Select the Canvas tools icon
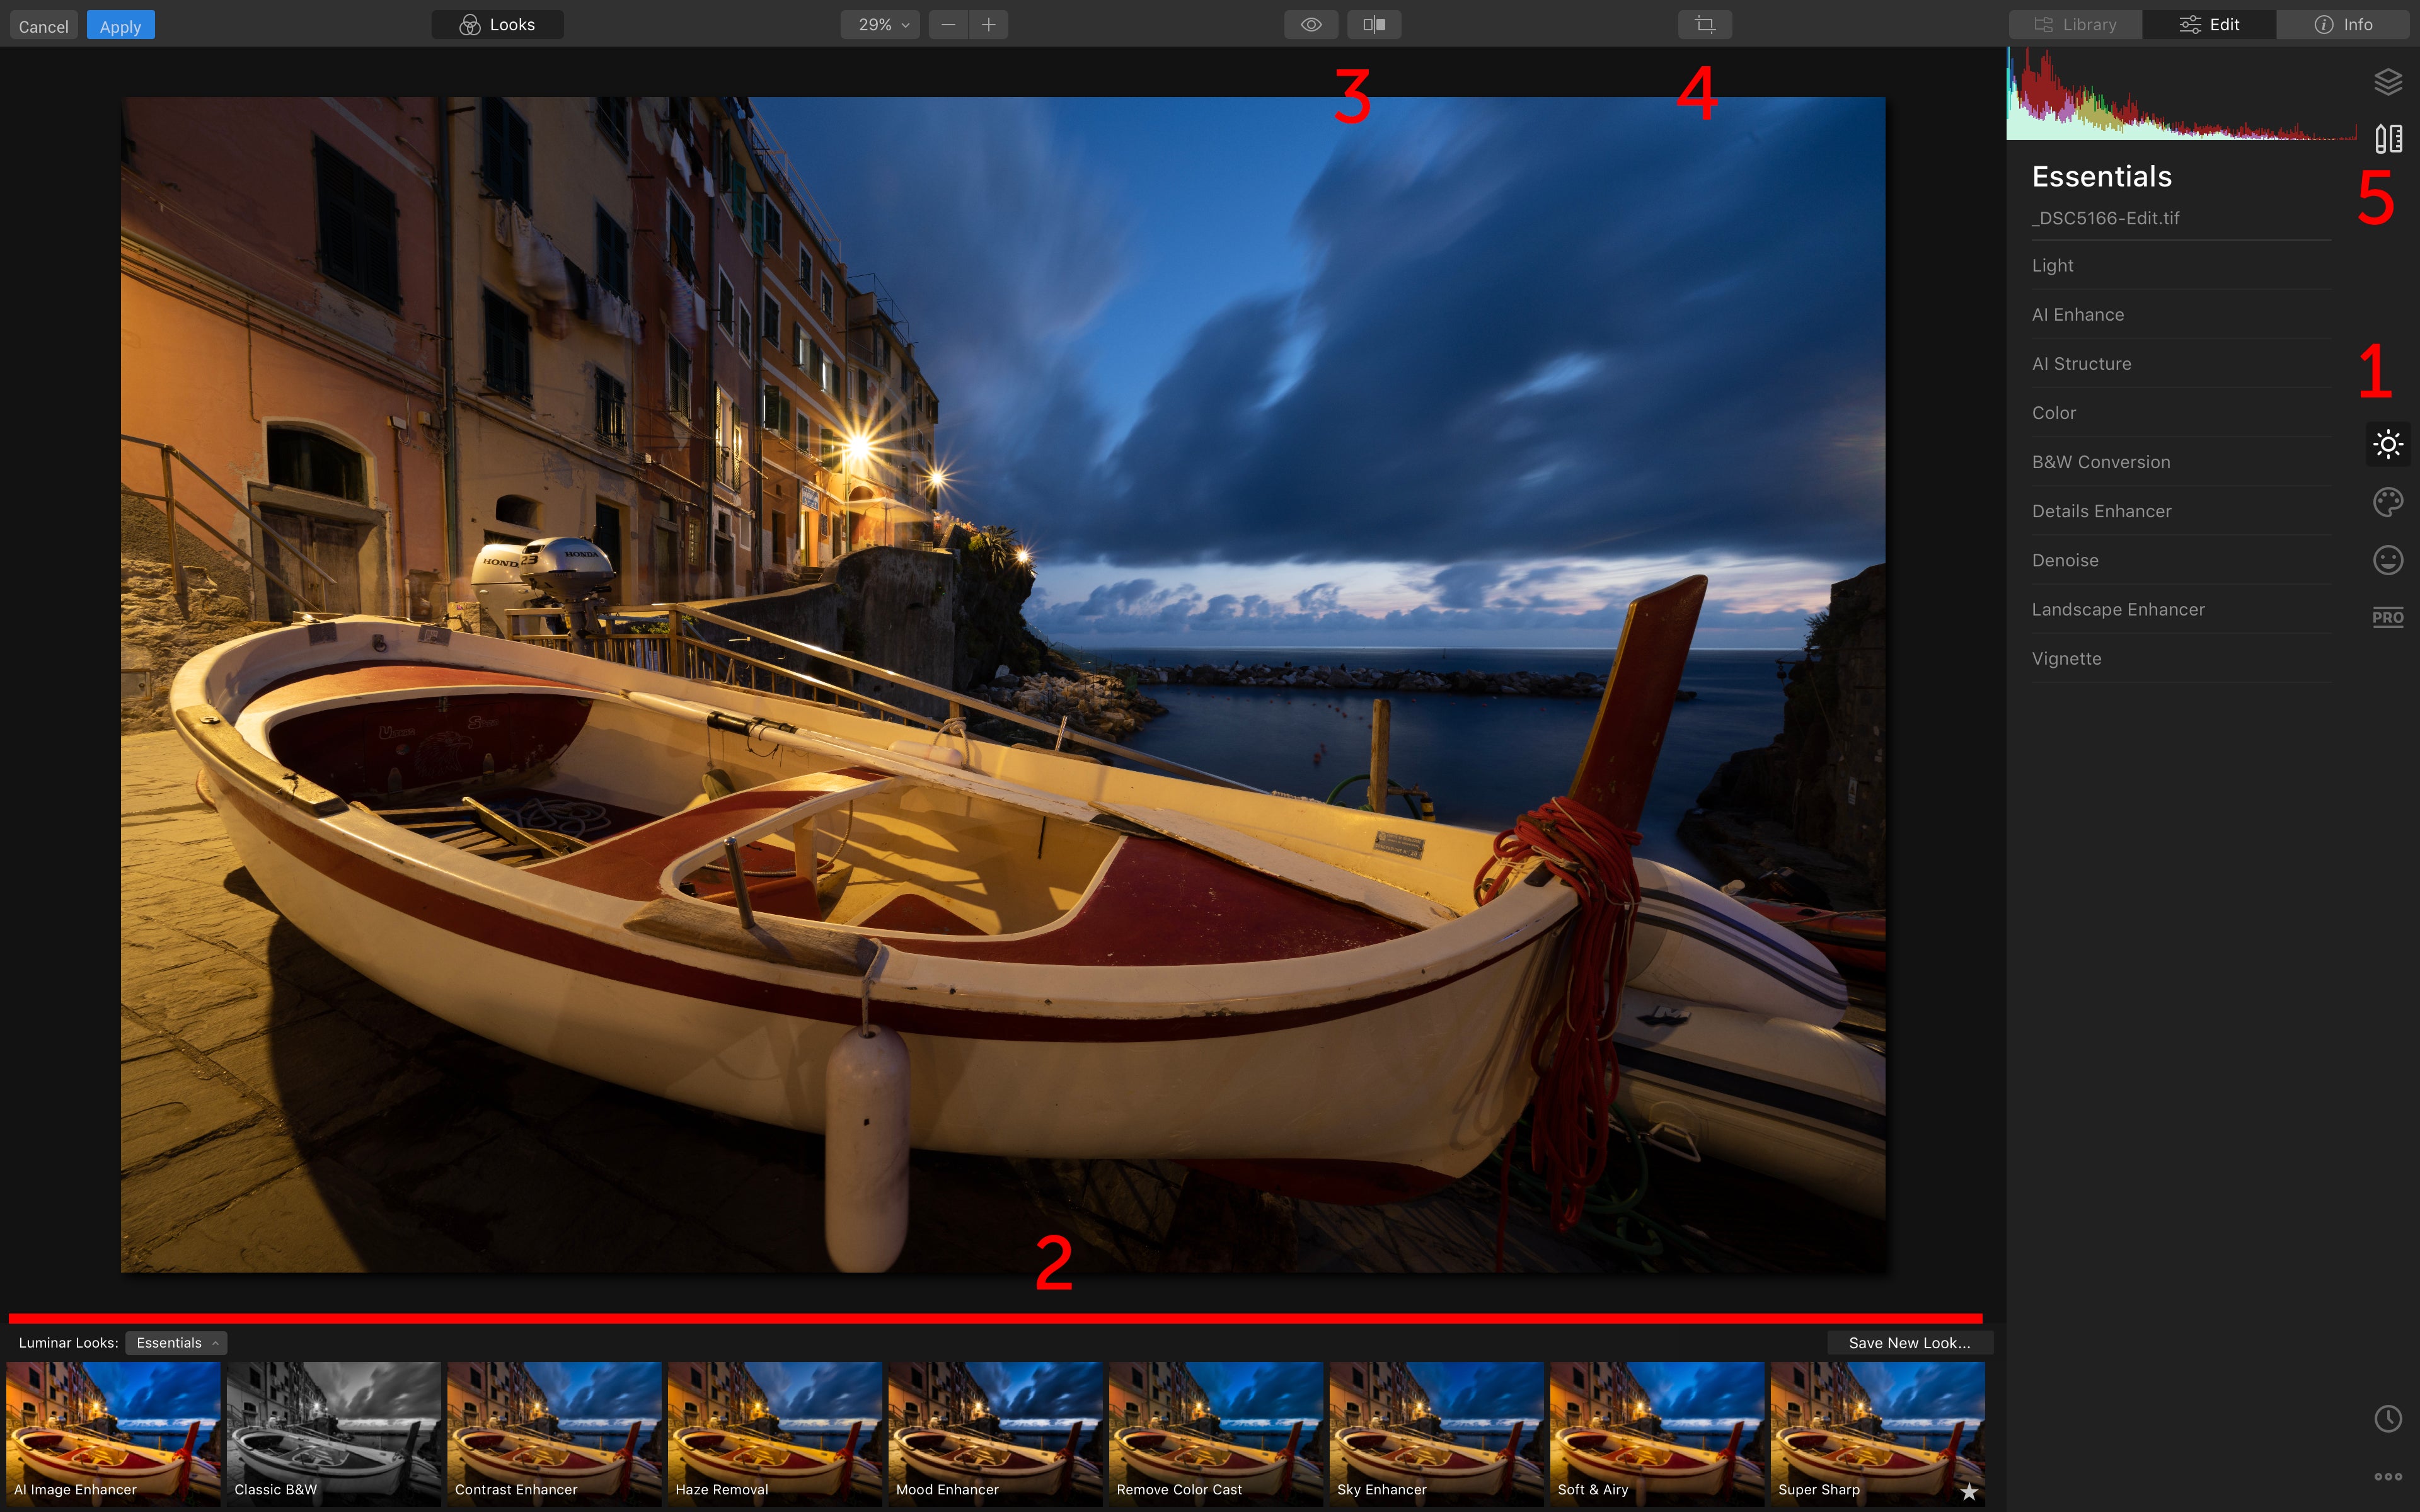 point(2388,137)
